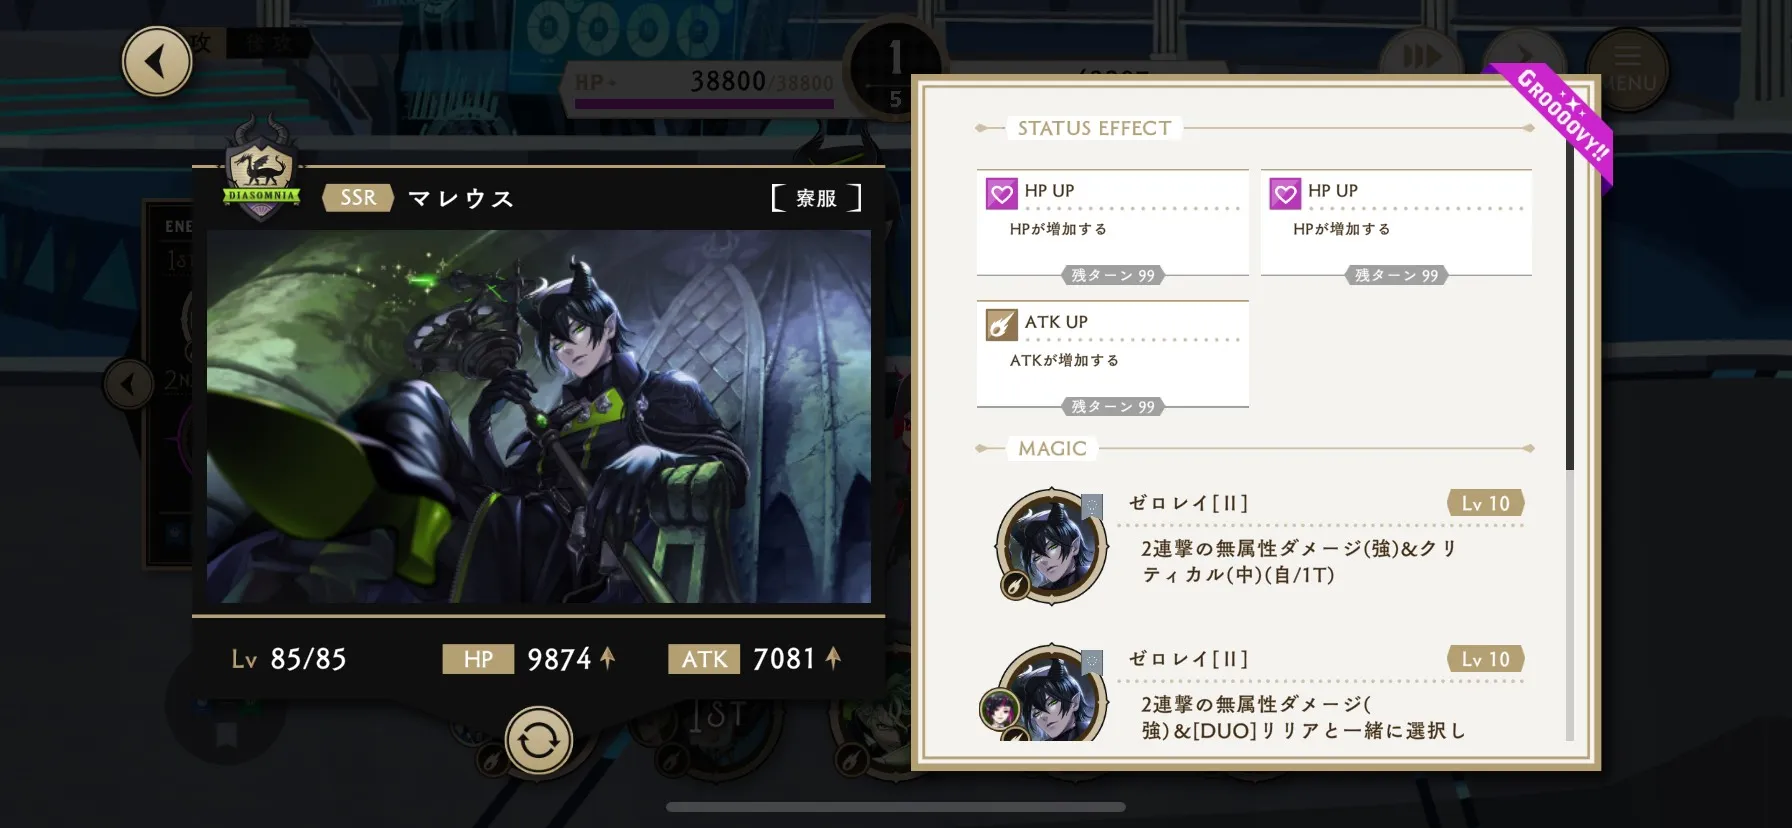Select the first HP UP heart icon
Image resolution: width=1792 pixels, height=828 pixels.
pos(1001,193)
